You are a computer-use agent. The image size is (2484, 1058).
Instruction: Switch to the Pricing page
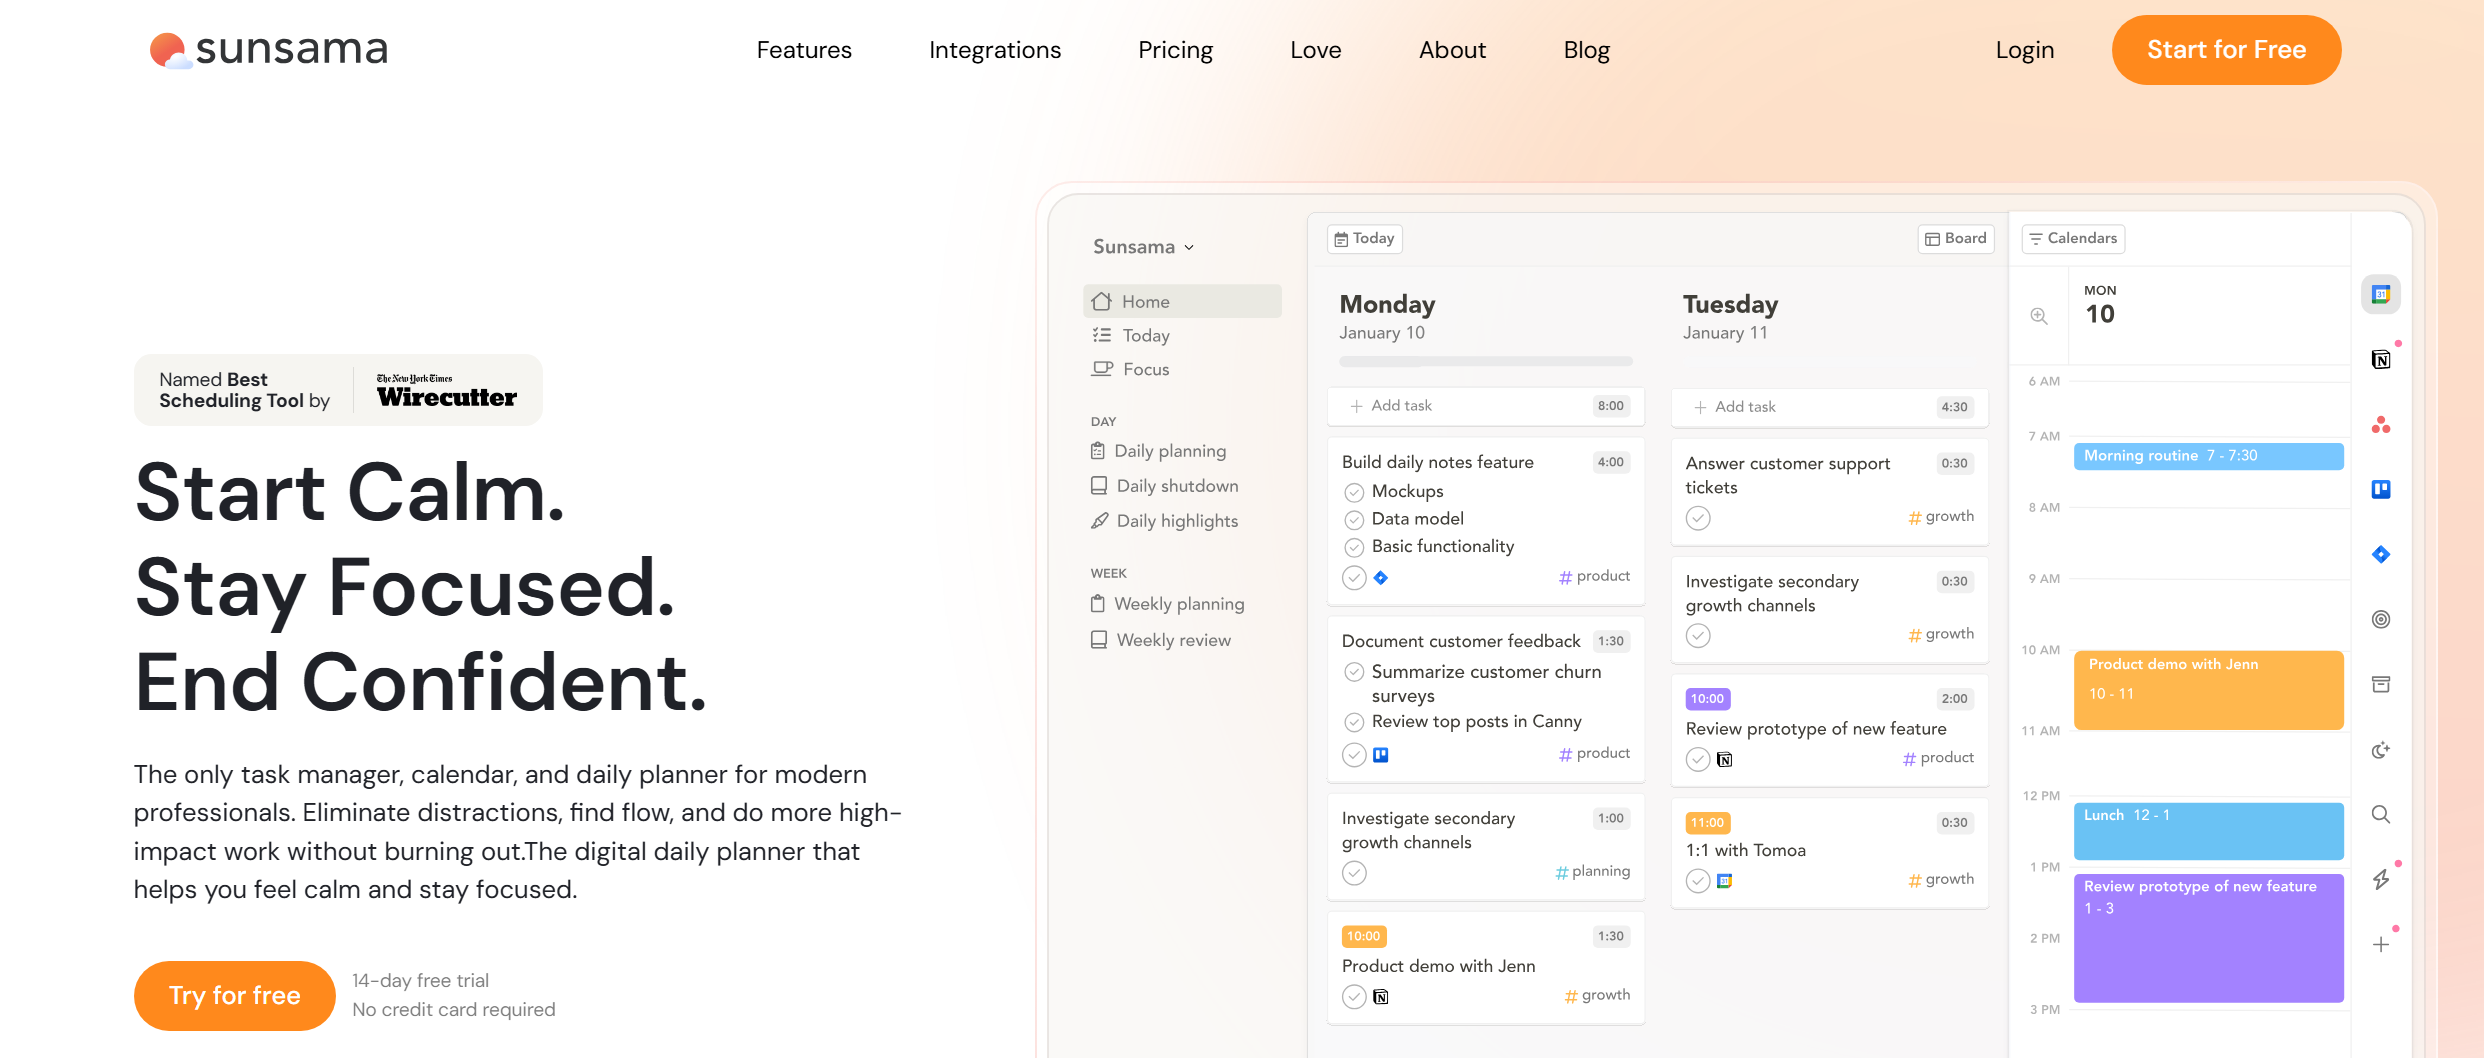pyautogui.click(x=1175, y=49)
